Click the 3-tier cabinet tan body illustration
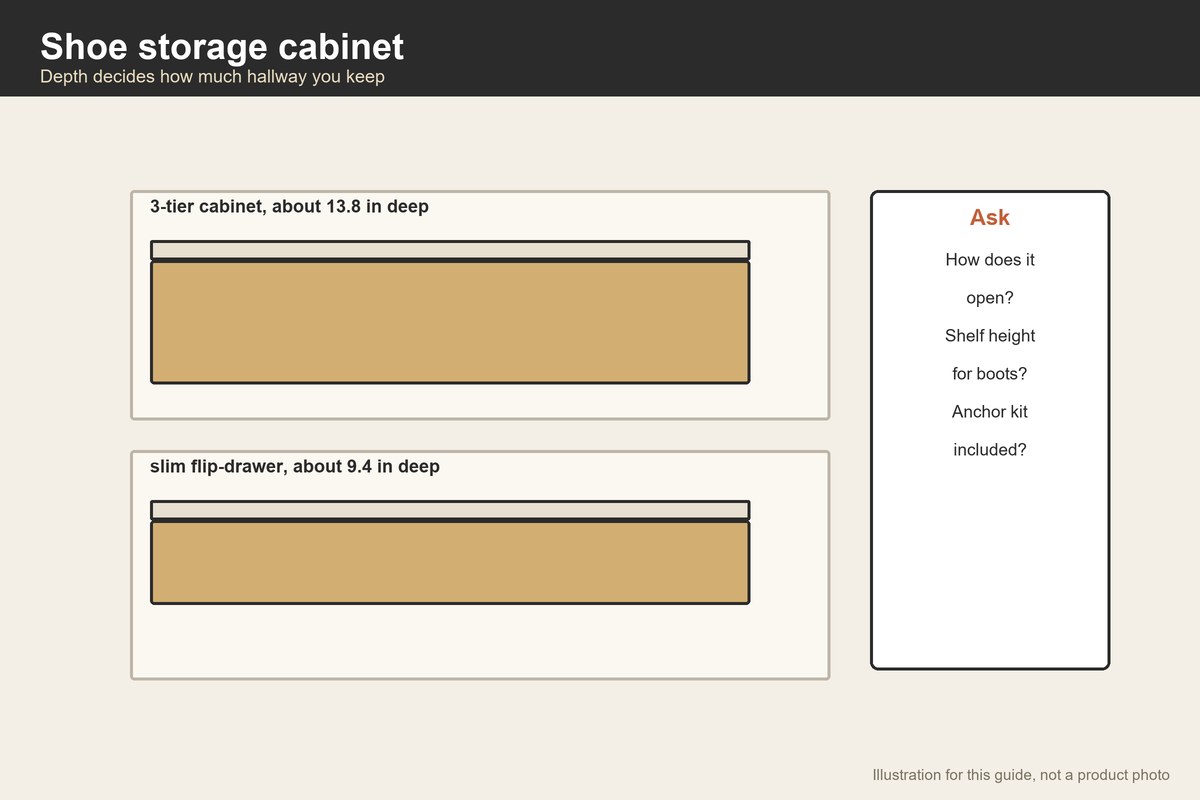 point(450,322)
